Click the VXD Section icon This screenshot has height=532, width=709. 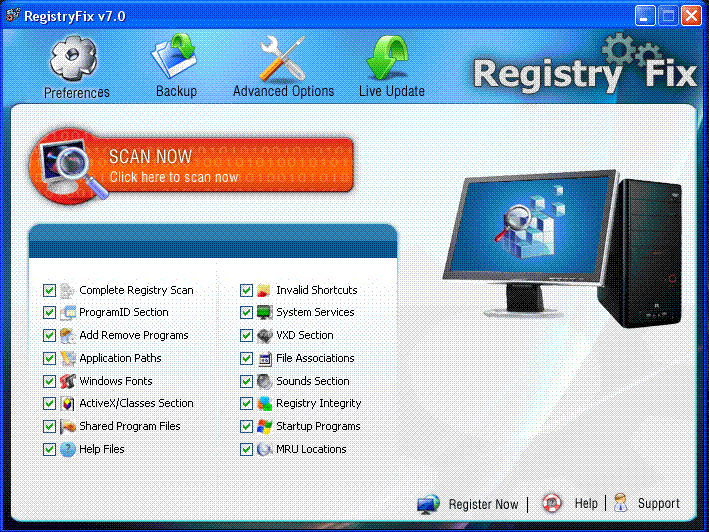point(264,335)
